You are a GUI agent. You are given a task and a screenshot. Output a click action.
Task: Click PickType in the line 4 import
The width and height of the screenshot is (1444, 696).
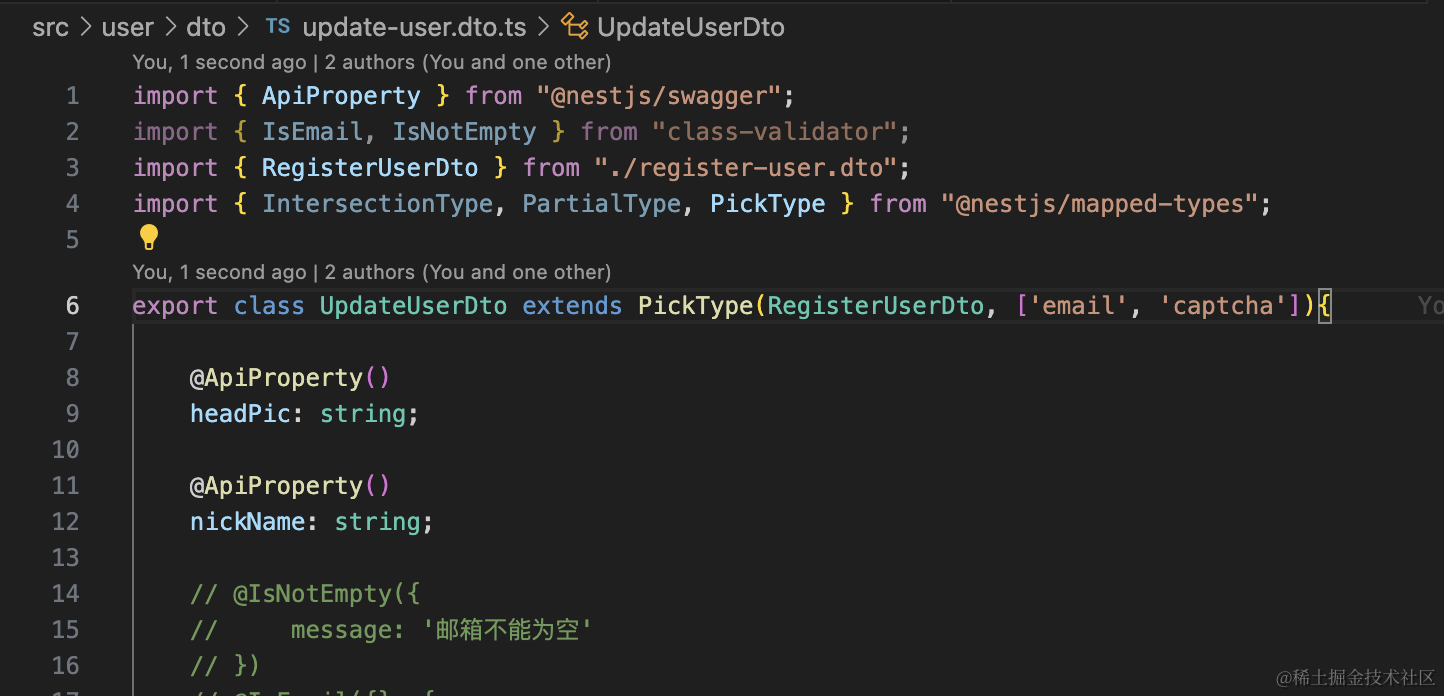pos(768,204)
